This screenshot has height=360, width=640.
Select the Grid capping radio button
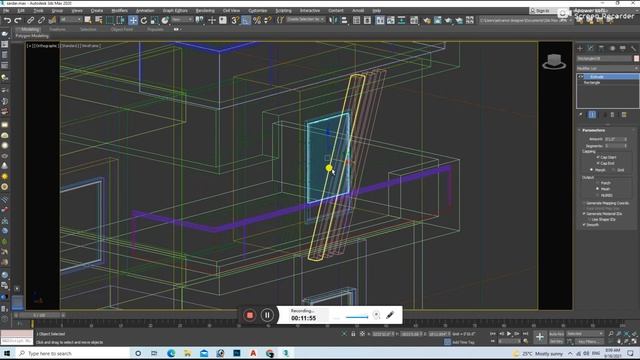(x=613, y=170)
